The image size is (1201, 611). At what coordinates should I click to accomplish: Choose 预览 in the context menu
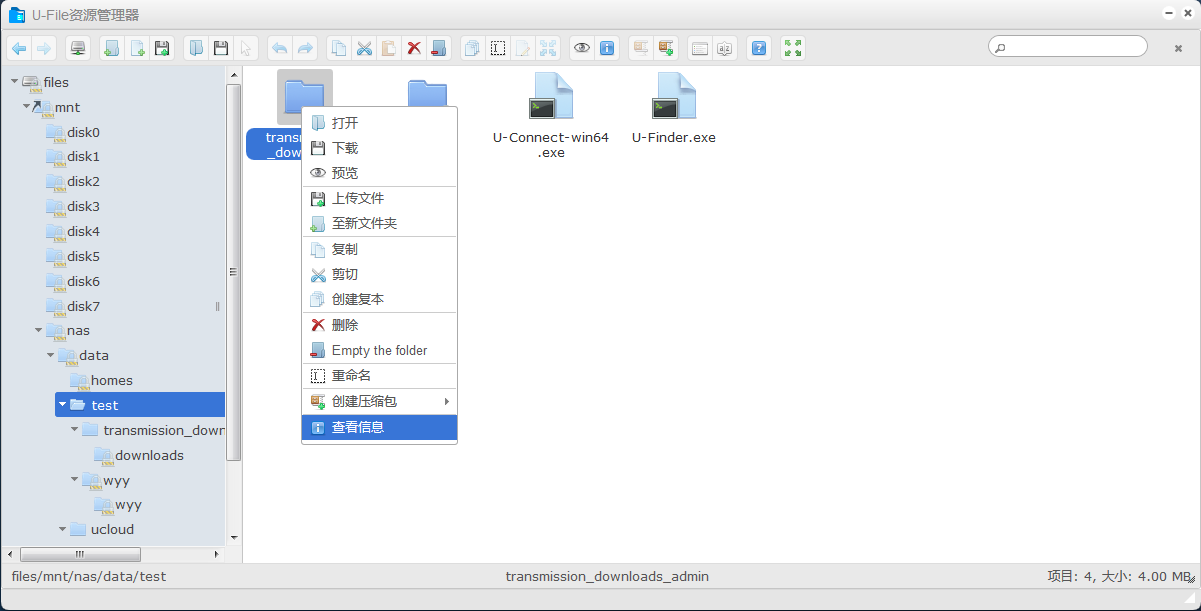[379, 173]
